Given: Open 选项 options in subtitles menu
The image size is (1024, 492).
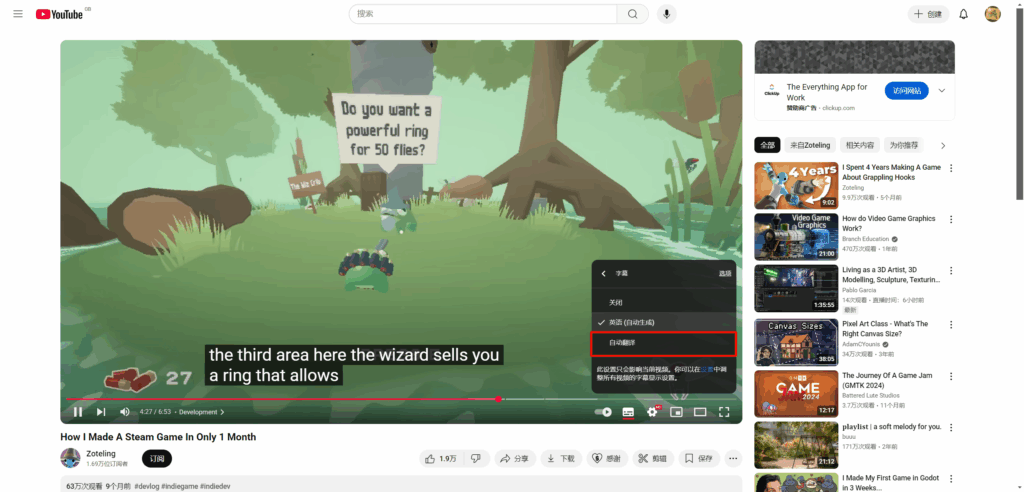Looking at the screenshot, I should 725,274.
